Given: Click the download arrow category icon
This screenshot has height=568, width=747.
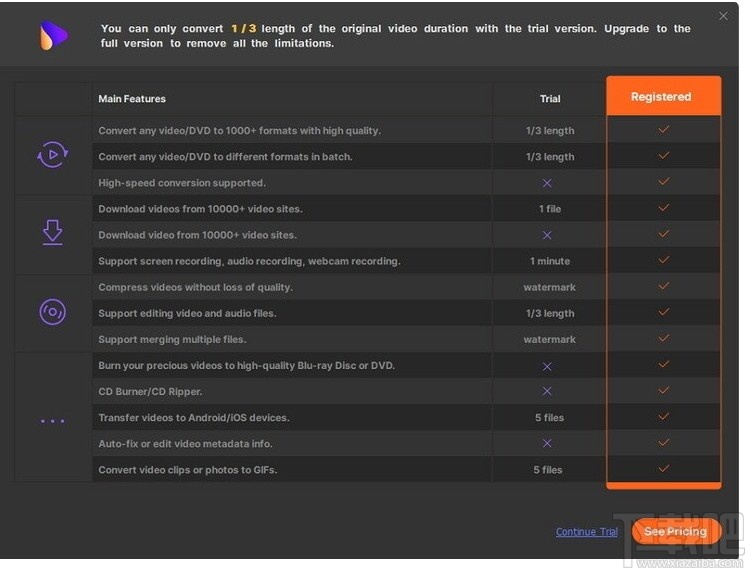Looking at the screenshot, I should click(52, 233).
